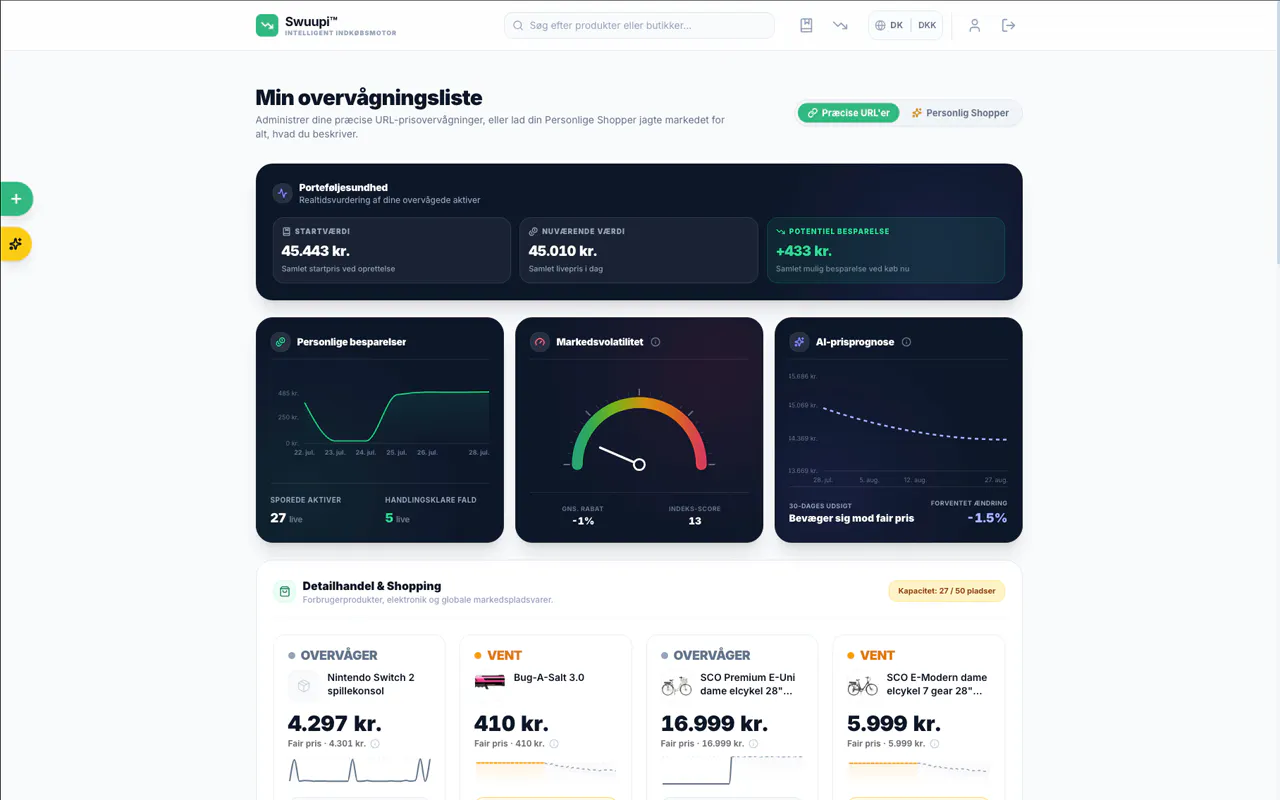The height and width of the screenshot is (800, 1280).
Task: Click the yellow sparkle floating button
Action: [16, 244]
